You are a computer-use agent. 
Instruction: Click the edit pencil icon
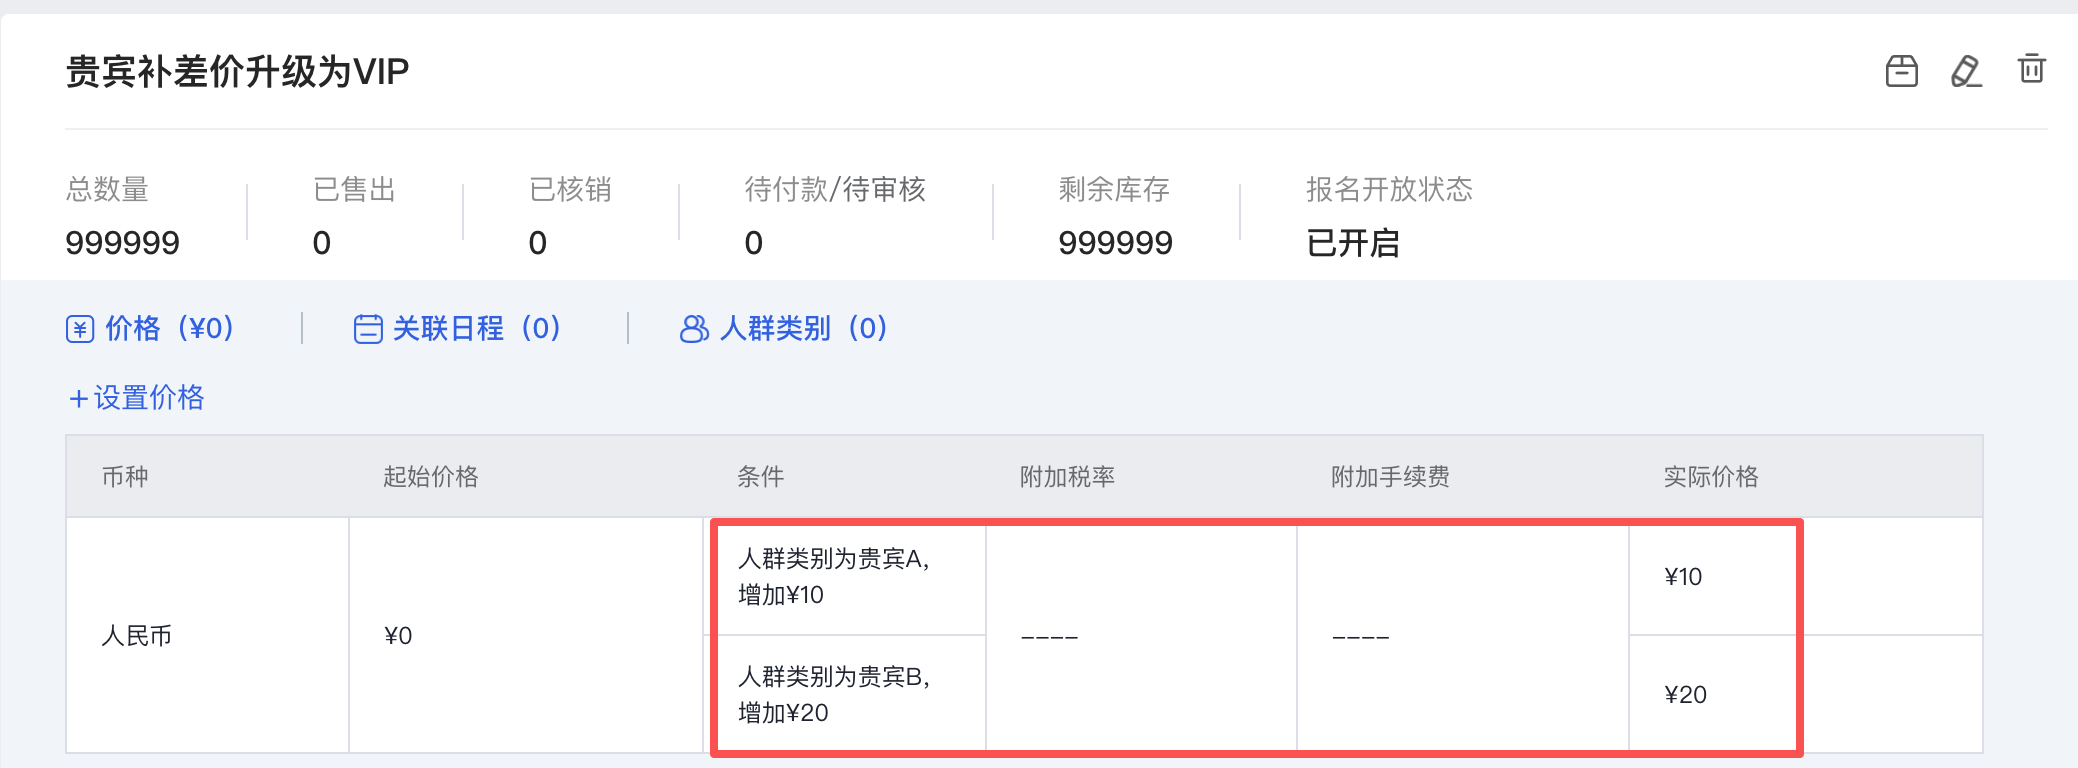click(x=1966, y=71)
